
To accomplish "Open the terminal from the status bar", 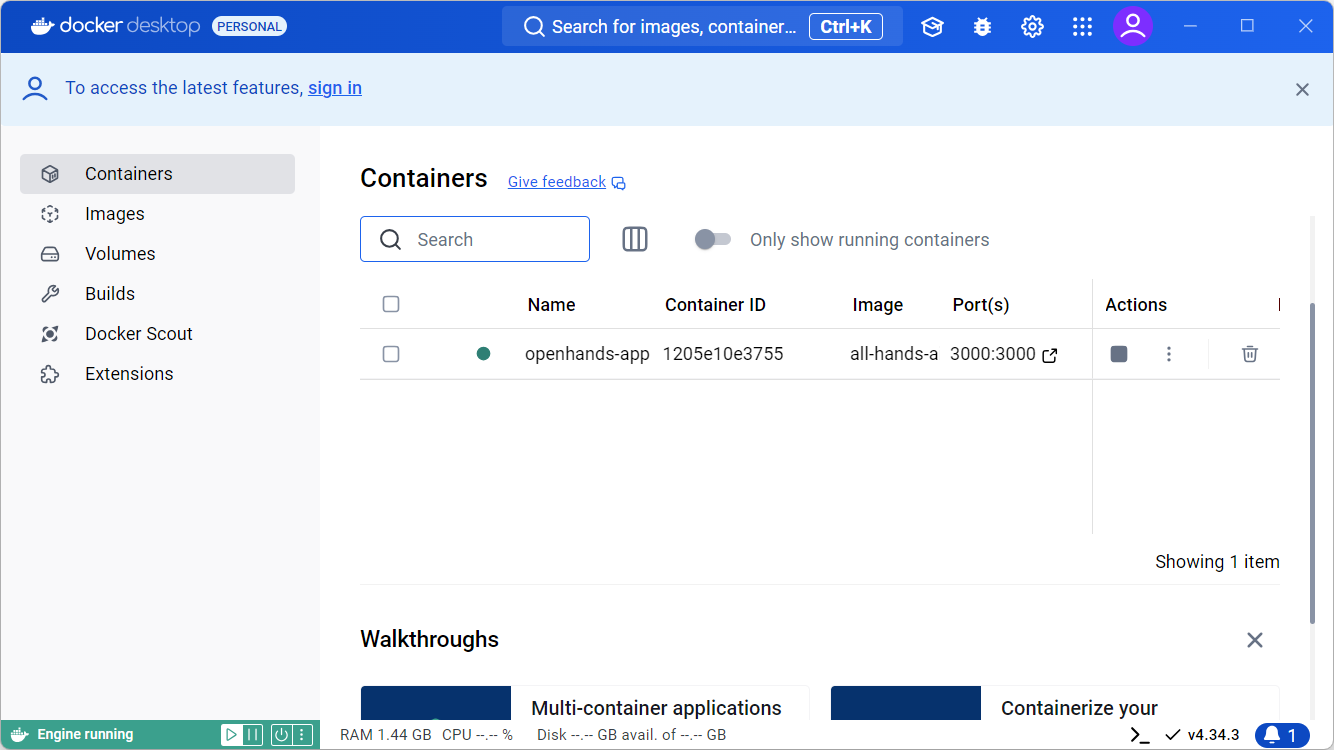I will click(1138, 734).
